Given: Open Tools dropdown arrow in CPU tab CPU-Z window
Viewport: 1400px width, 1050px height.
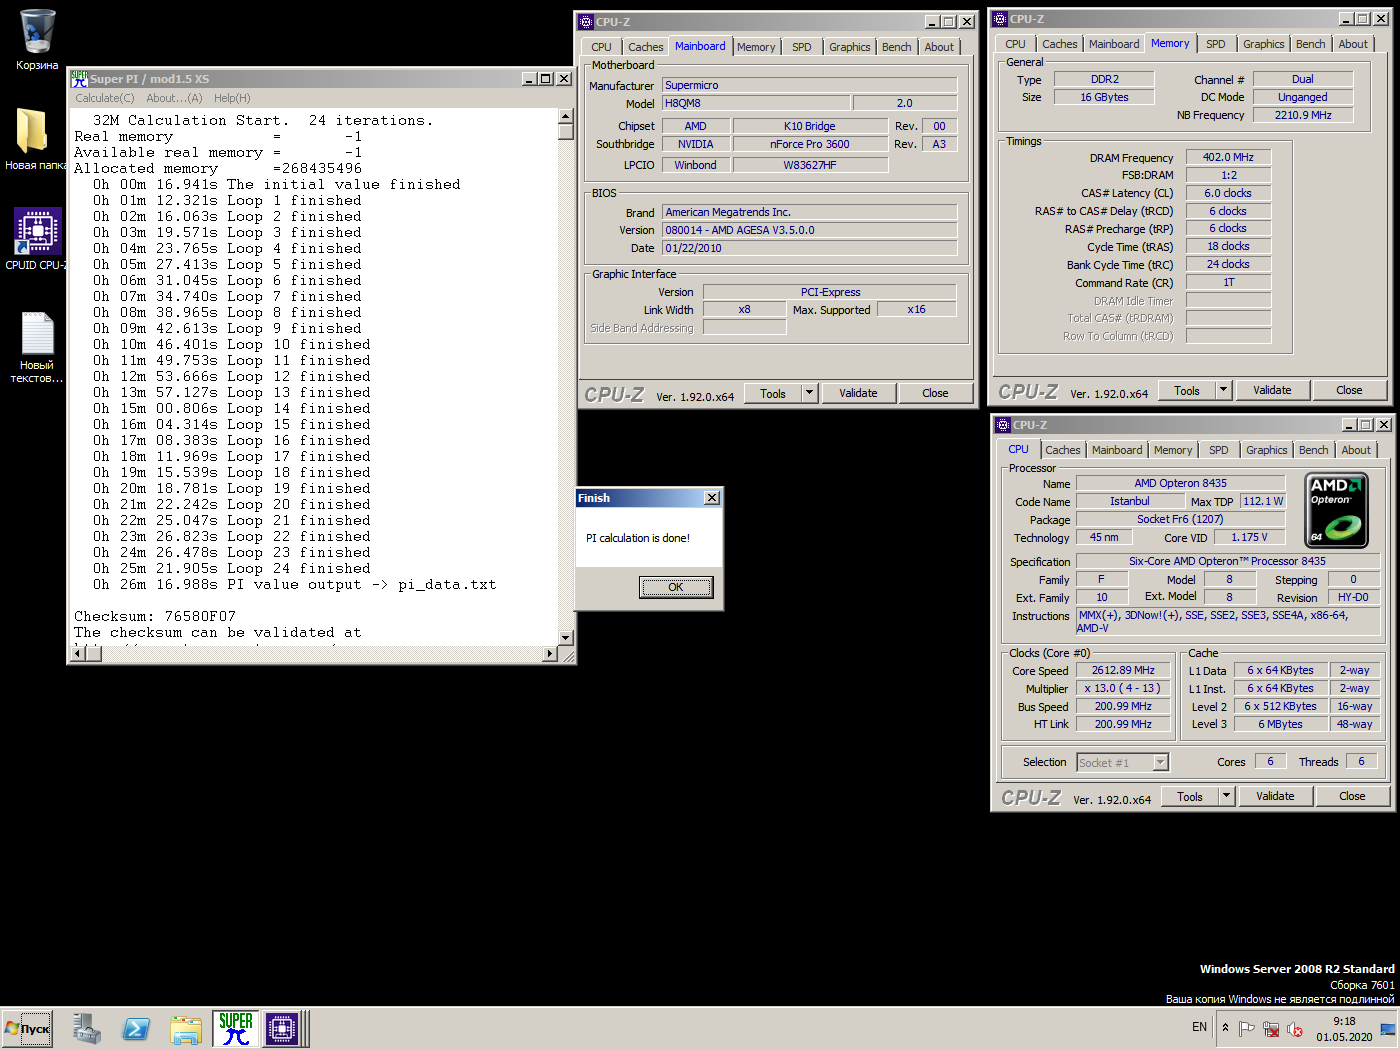Looking at the screenshot, I should [1227, 796].
